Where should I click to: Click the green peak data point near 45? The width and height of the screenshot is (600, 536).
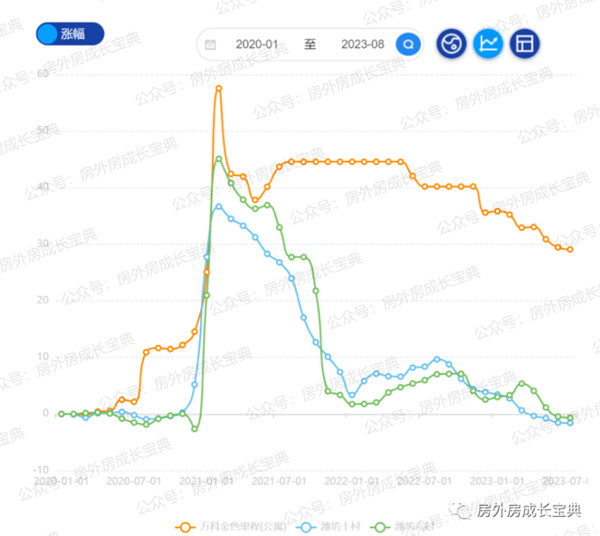click(219, 158)
